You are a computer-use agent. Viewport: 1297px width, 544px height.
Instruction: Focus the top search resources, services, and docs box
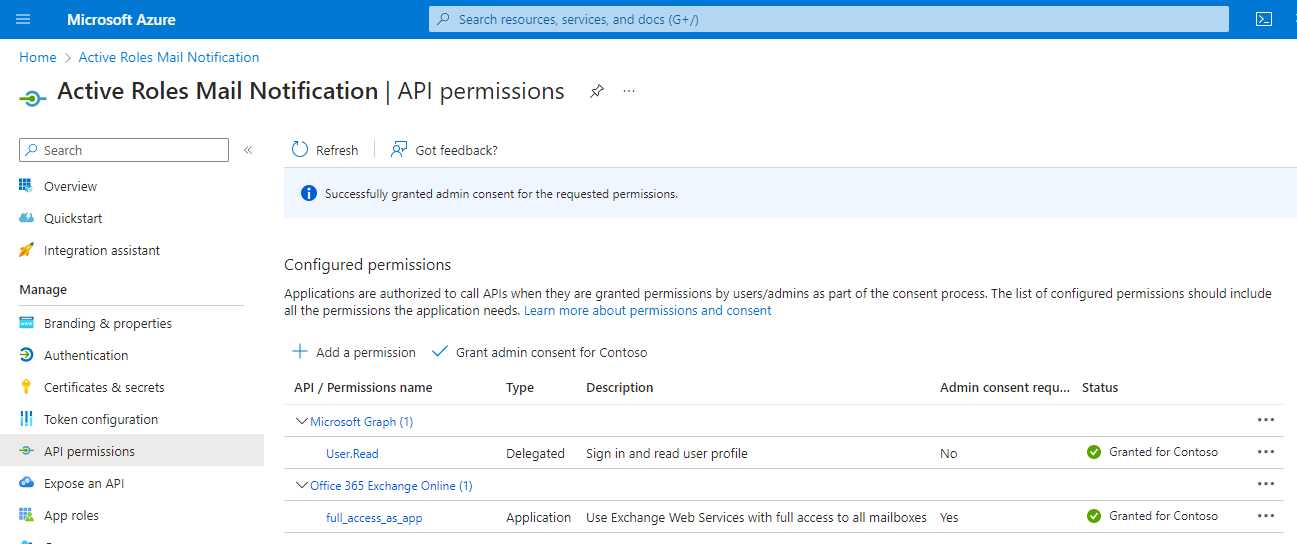pyautogui.click(x=829, y=19)
